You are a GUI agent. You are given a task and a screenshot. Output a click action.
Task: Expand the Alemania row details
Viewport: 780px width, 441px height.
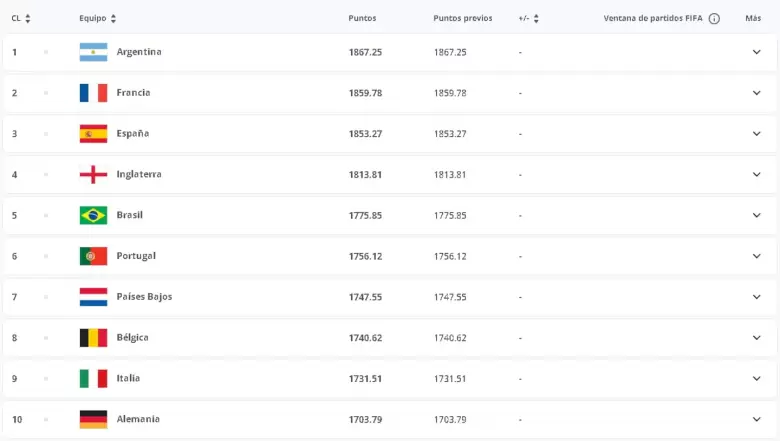click(x=757, y=419)
